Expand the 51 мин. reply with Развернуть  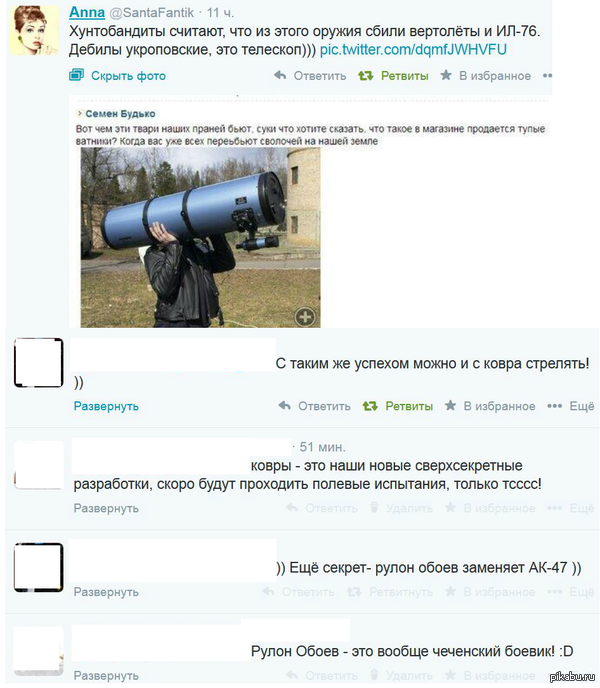click(106, 508)
